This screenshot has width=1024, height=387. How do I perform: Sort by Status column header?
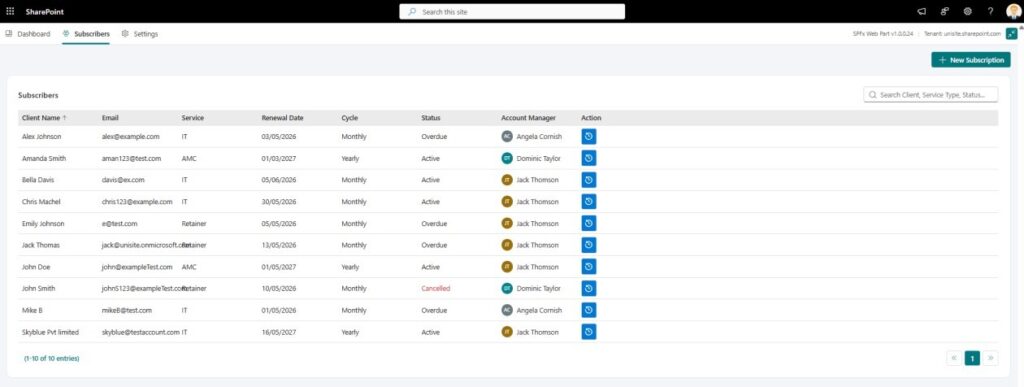[x=430, y=118]
